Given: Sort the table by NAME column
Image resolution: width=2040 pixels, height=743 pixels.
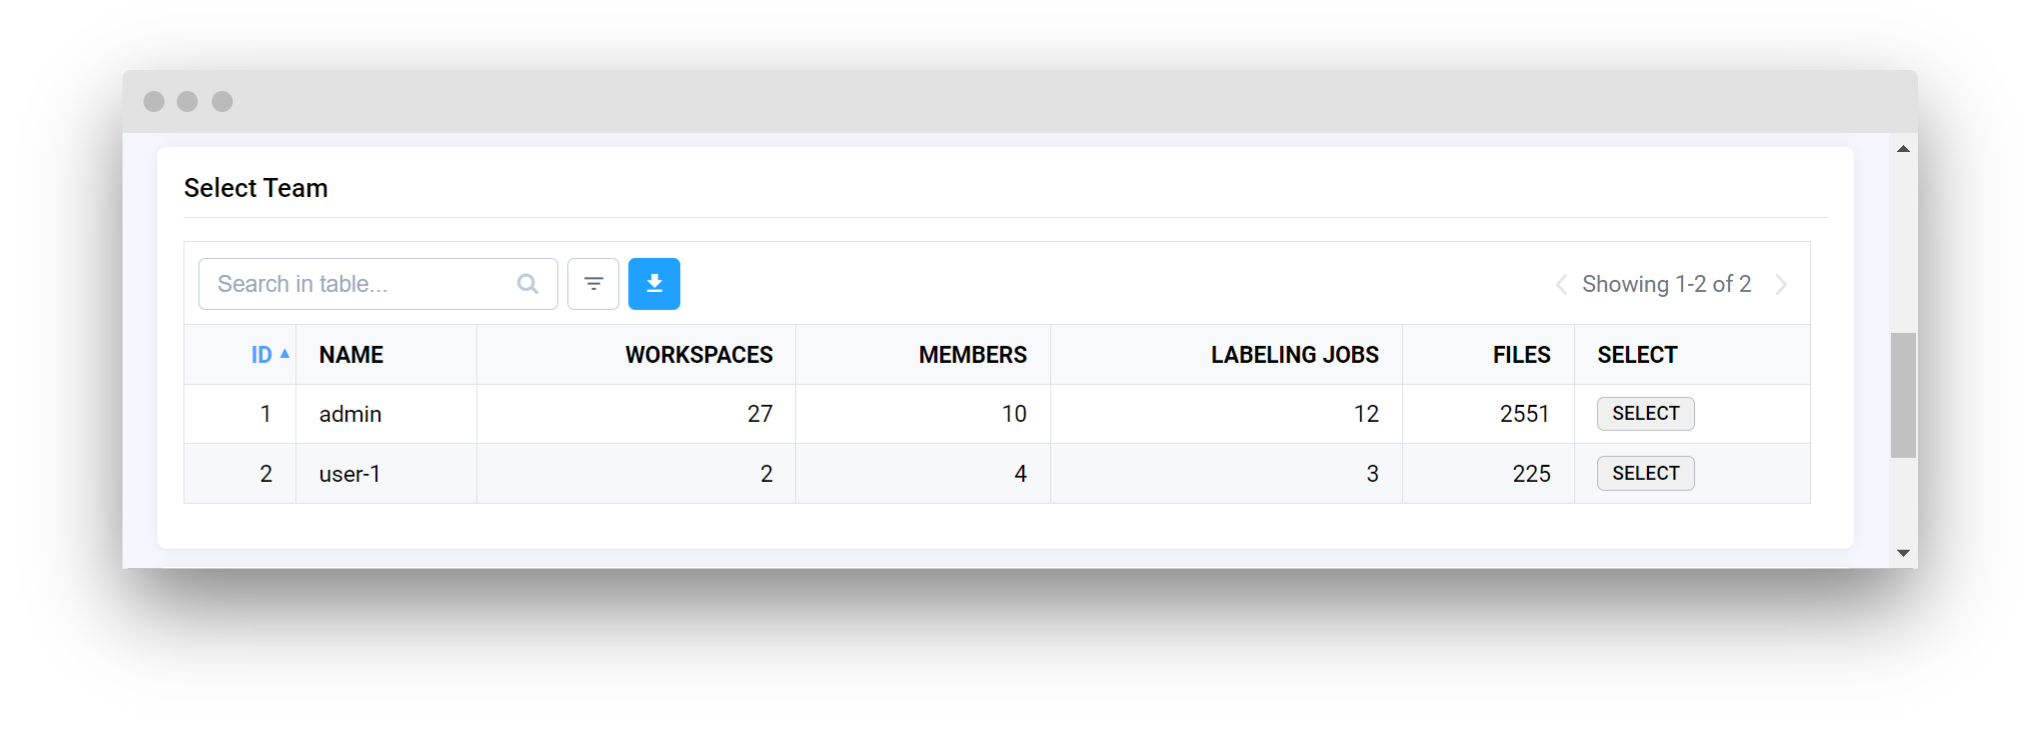Looking at the screenshot, I should (350, 354).
